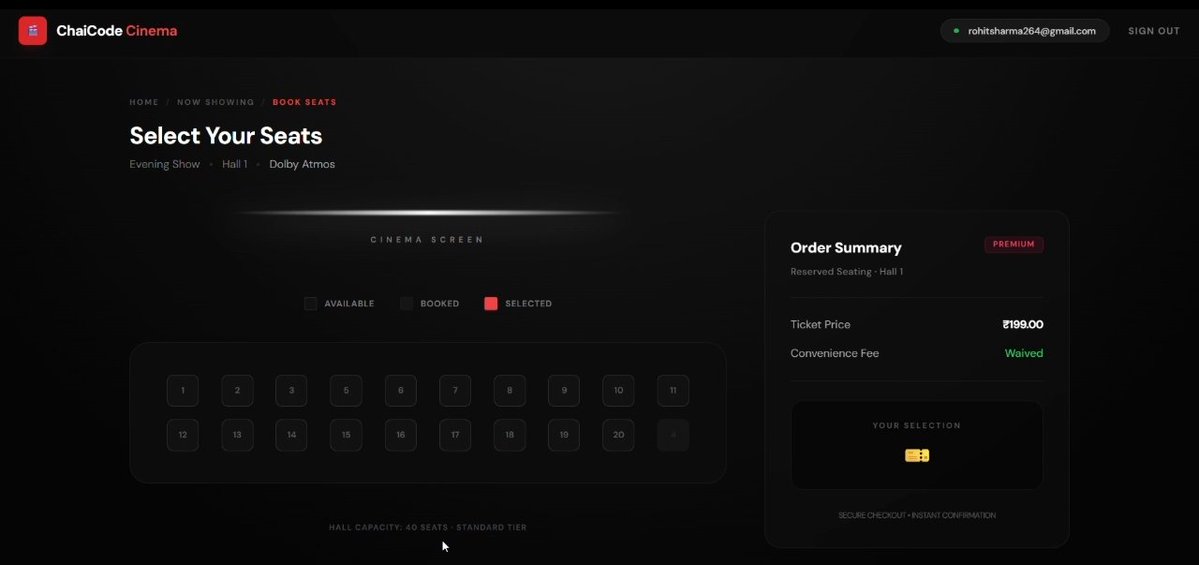
Task: Open the Now Showing breadcrumb
Action: click(216, 102)
